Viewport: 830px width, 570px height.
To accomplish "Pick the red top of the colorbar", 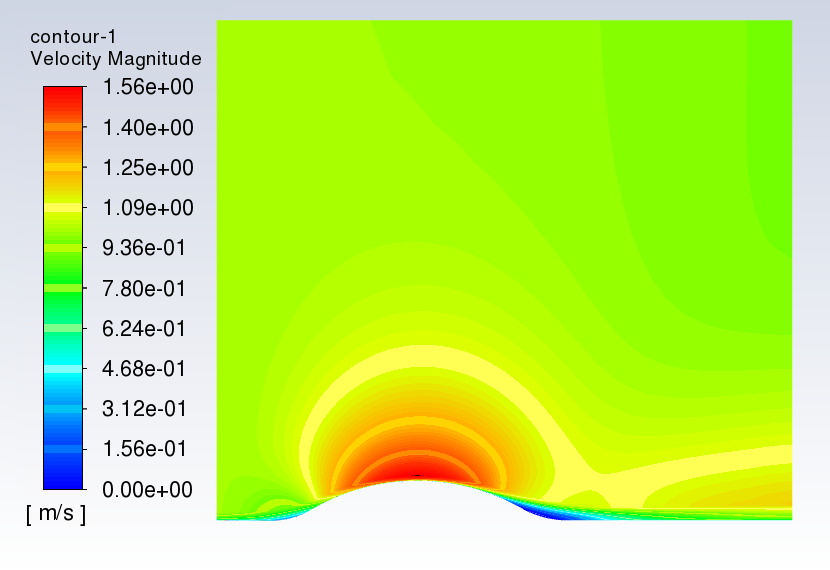I will (63, 95).
